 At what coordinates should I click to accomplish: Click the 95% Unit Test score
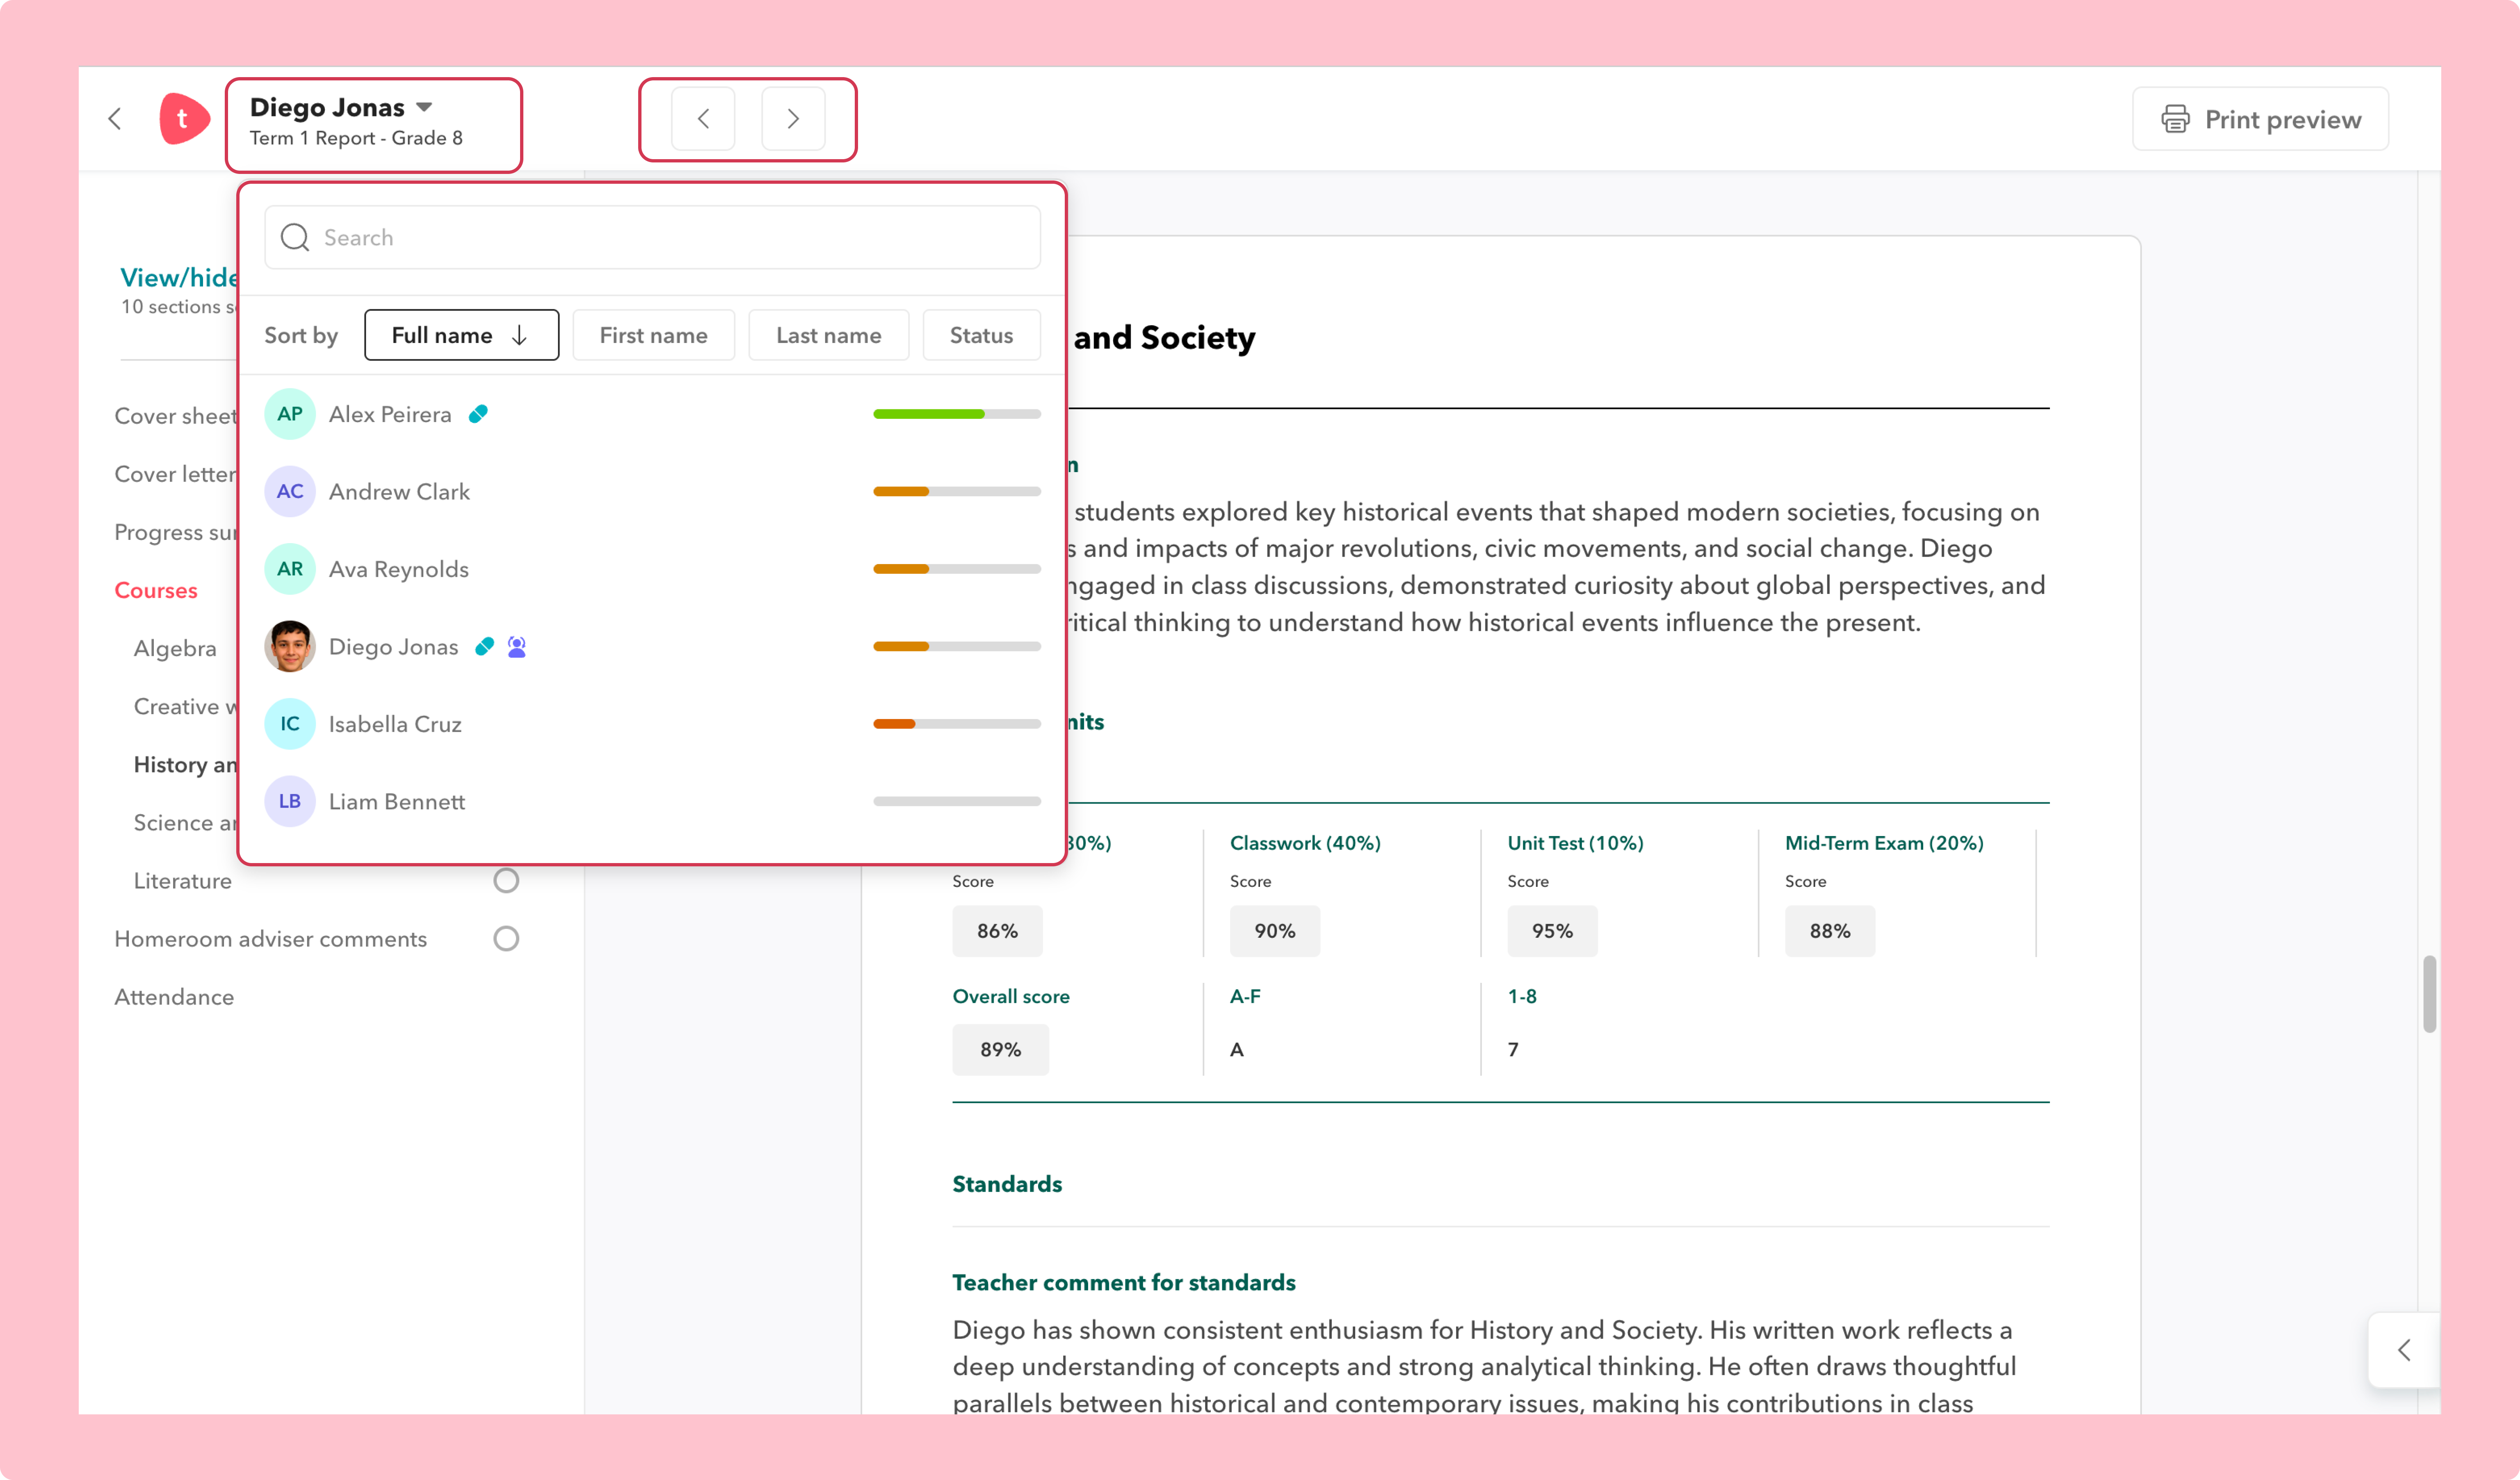(x=1552, y=931)
